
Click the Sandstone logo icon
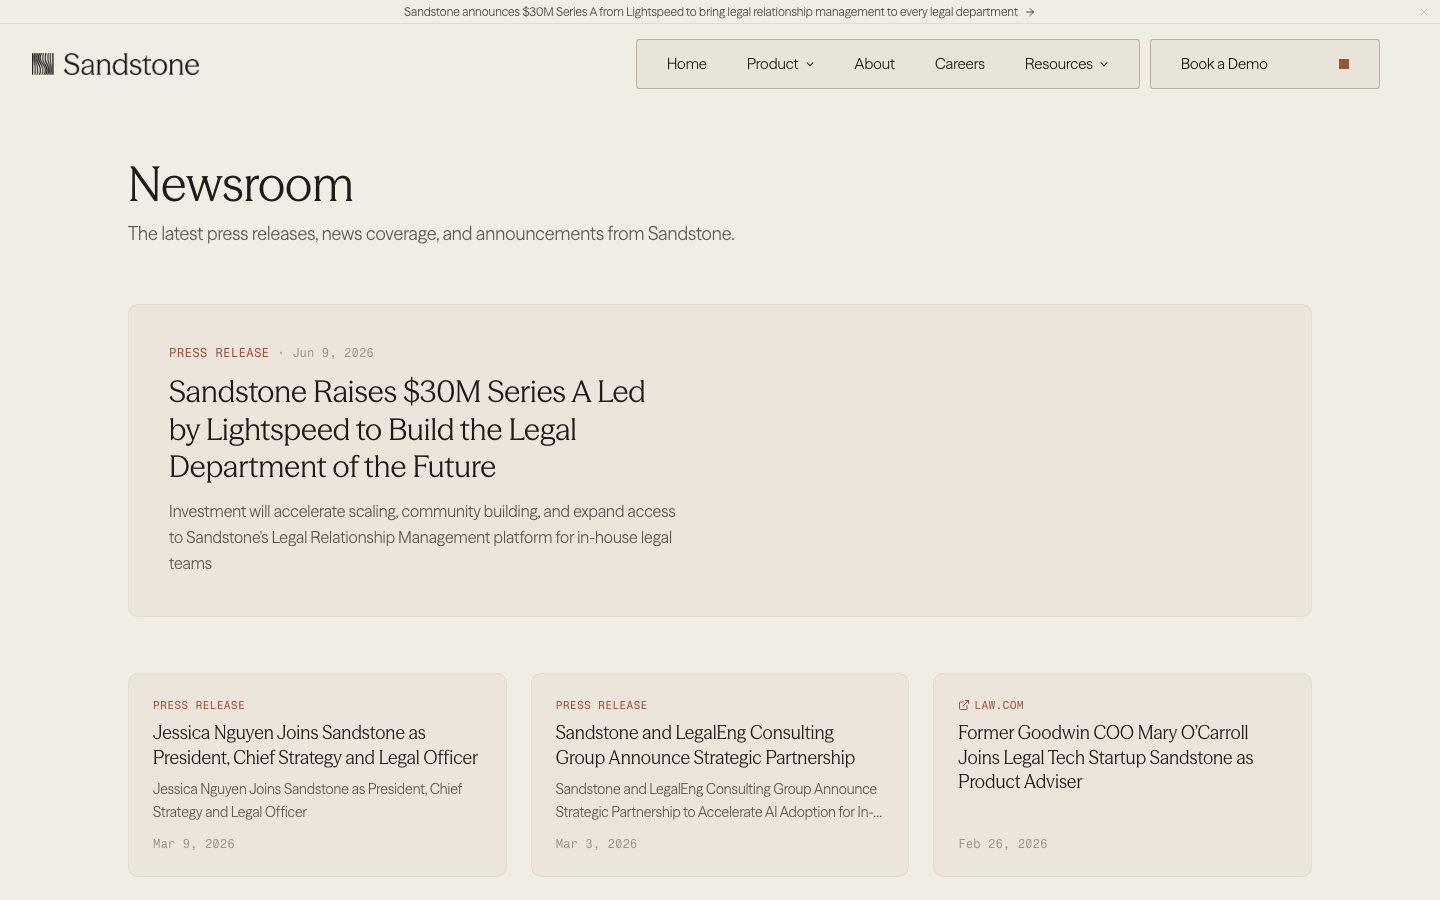(x=43, y=64)
